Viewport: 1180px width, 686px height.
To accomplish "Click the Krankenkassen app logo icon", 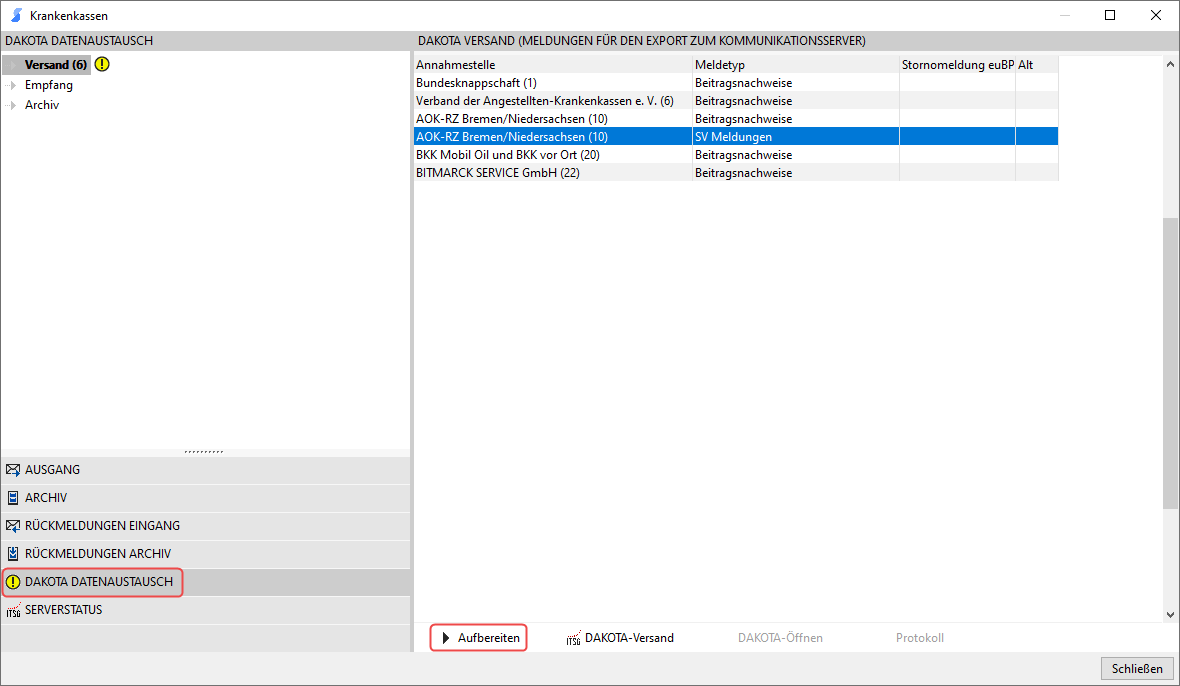I will [17, 15].
